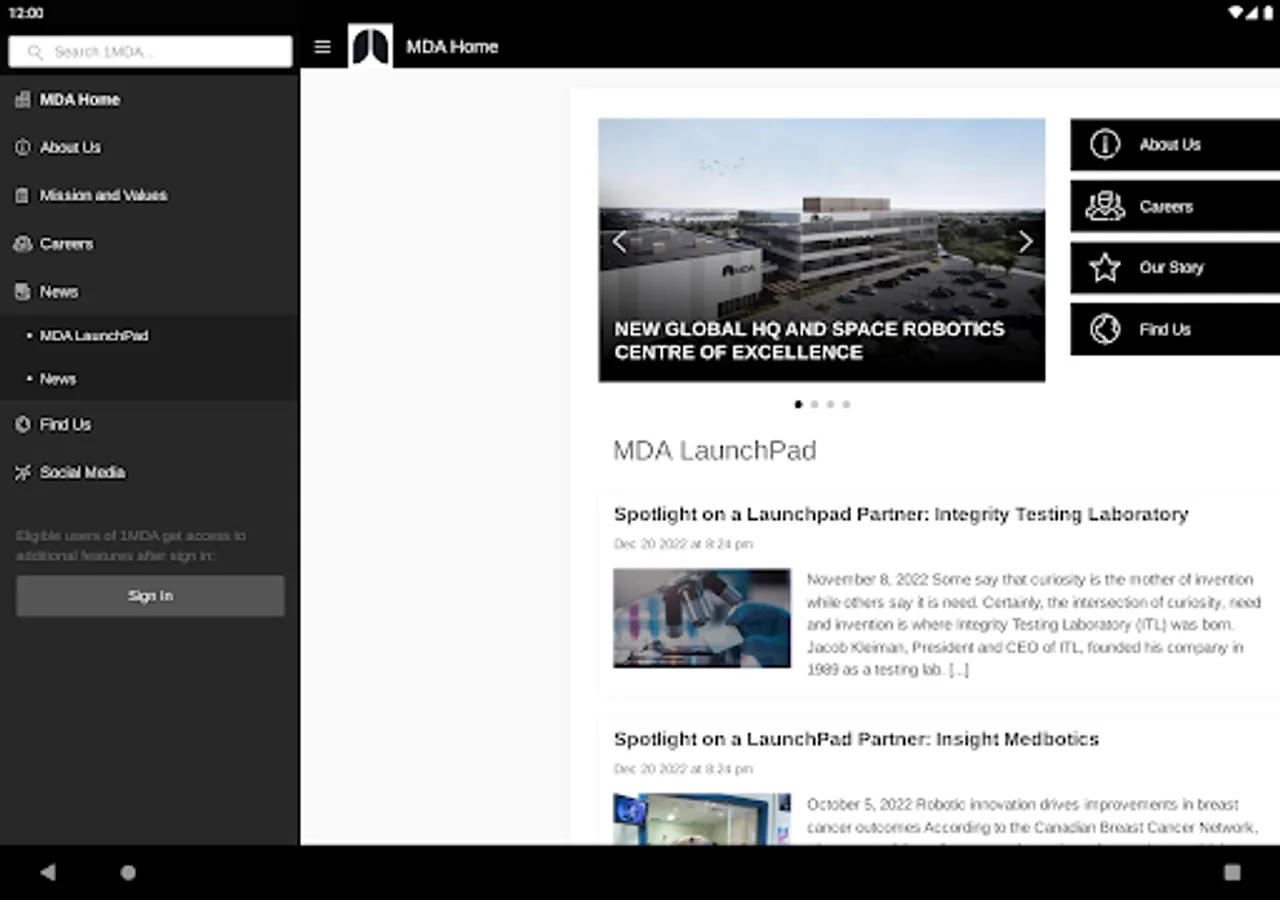1280x900 pixels.
Task: Click the MDA LaunchPad section heading
Action: [715, 451]
